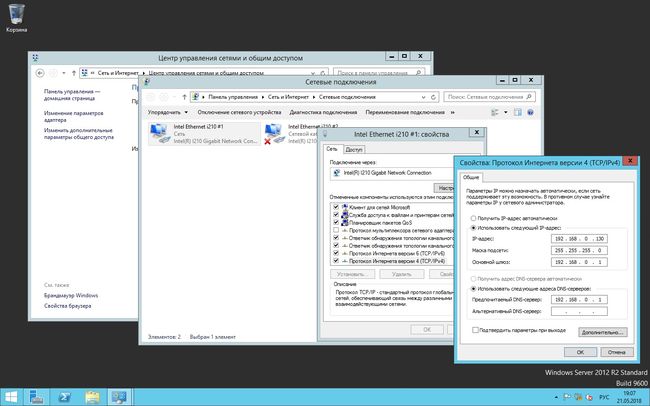Open Брандмауэр Windows link
650x406 pixels.
(x=71, y=296)
